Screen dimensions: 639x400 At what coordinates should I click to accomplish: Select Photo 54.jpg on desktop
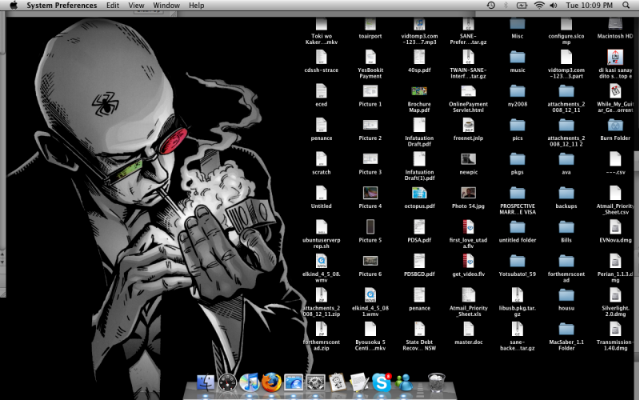[x=468, y=193]
